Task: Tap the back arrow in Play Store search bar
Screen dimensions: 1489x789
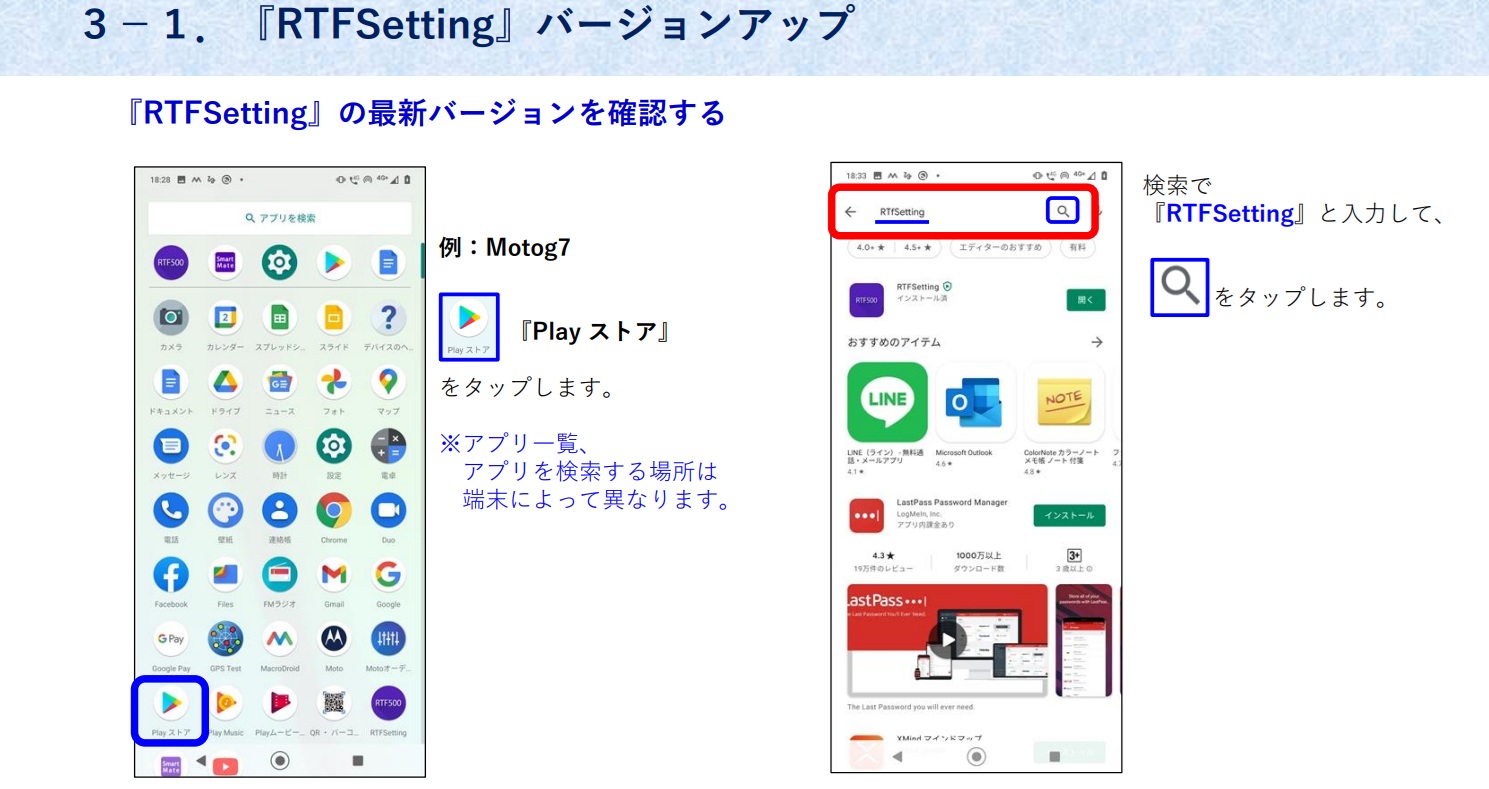Action: point(851,212)
